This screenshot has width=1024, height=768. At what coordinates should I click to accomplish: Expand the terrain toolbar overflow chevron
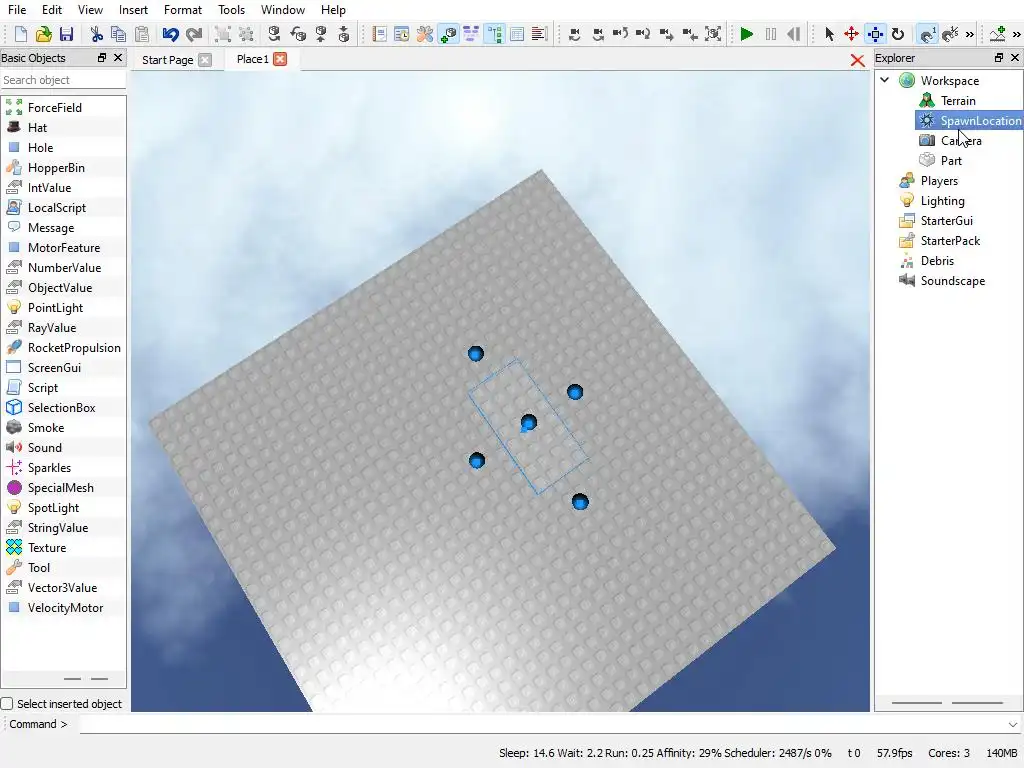coord(1016,34)
